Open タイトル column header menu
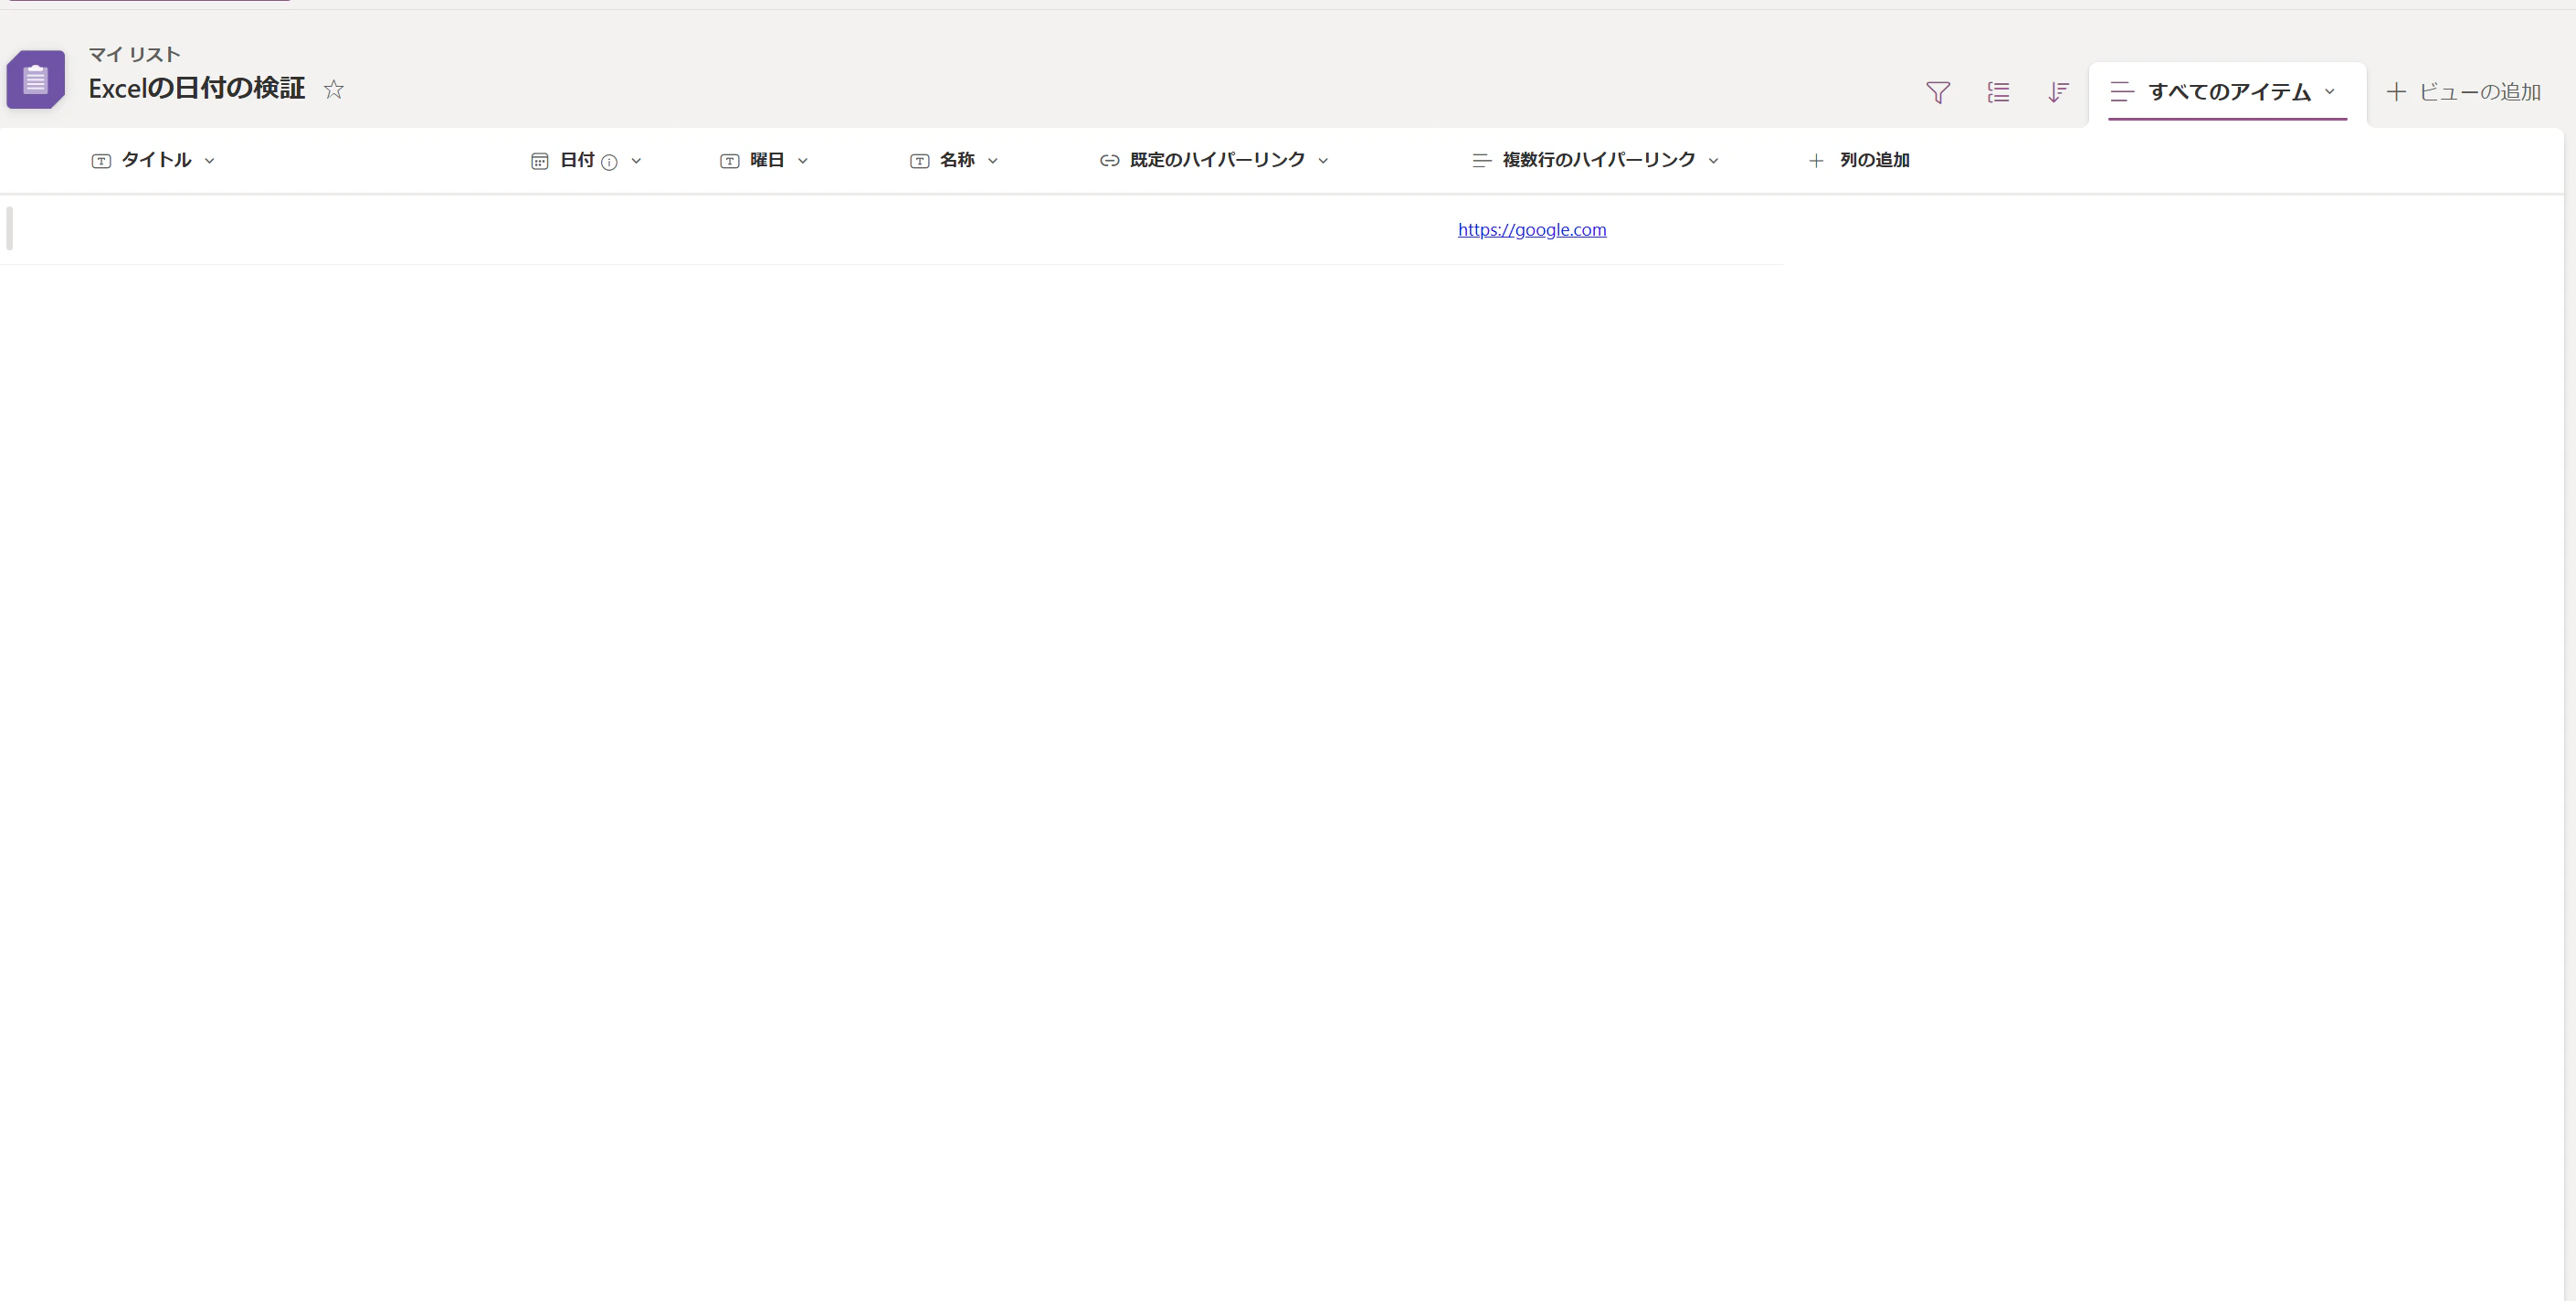Viewport: 2576px width, 1301px height. coord(155,160)
